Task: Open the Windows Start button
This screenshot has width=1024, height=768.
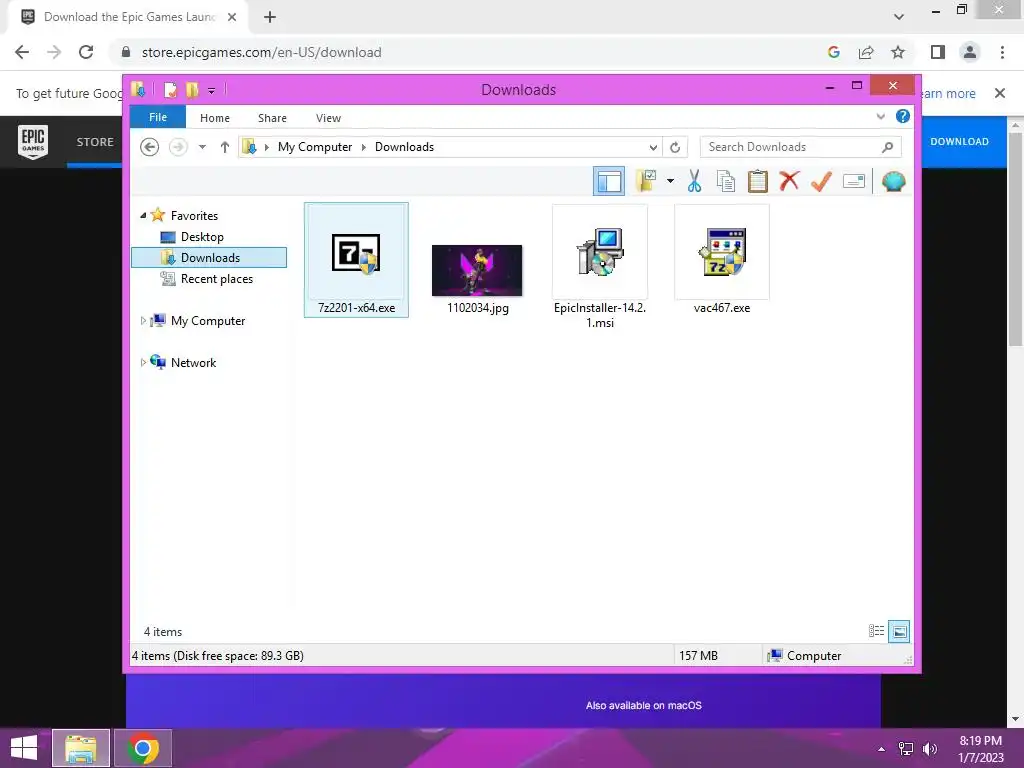Action: coord(24,748)
